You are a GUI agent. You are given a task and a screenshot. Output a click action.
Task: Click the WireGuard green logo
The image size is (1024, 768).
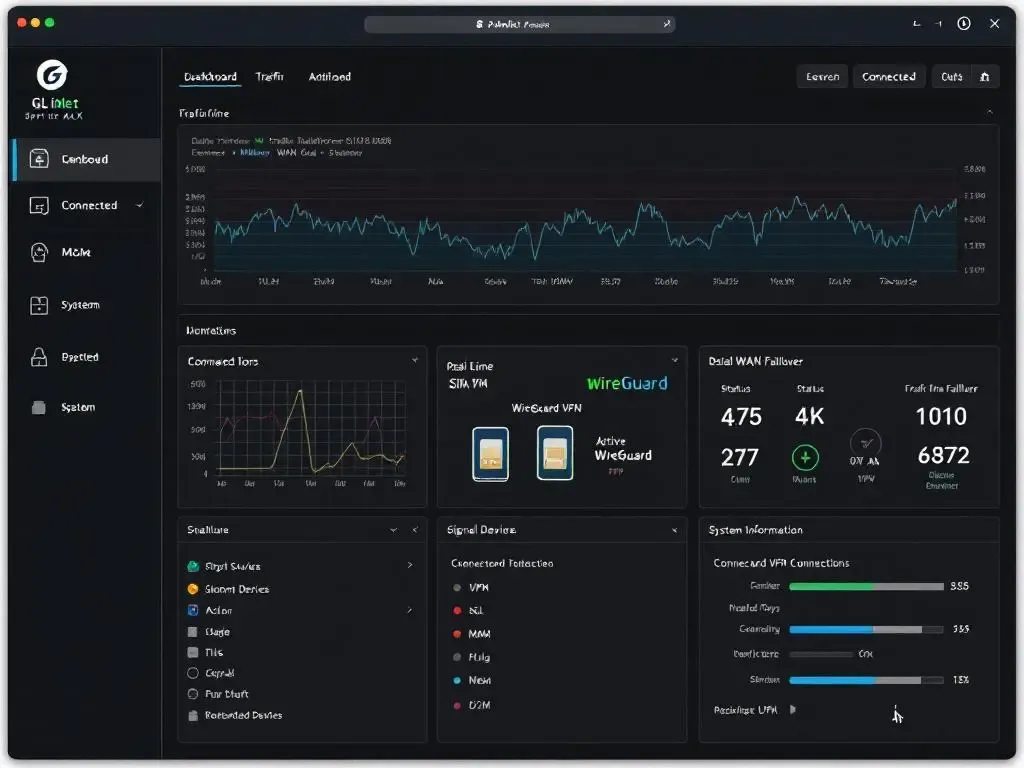(627, 383)
